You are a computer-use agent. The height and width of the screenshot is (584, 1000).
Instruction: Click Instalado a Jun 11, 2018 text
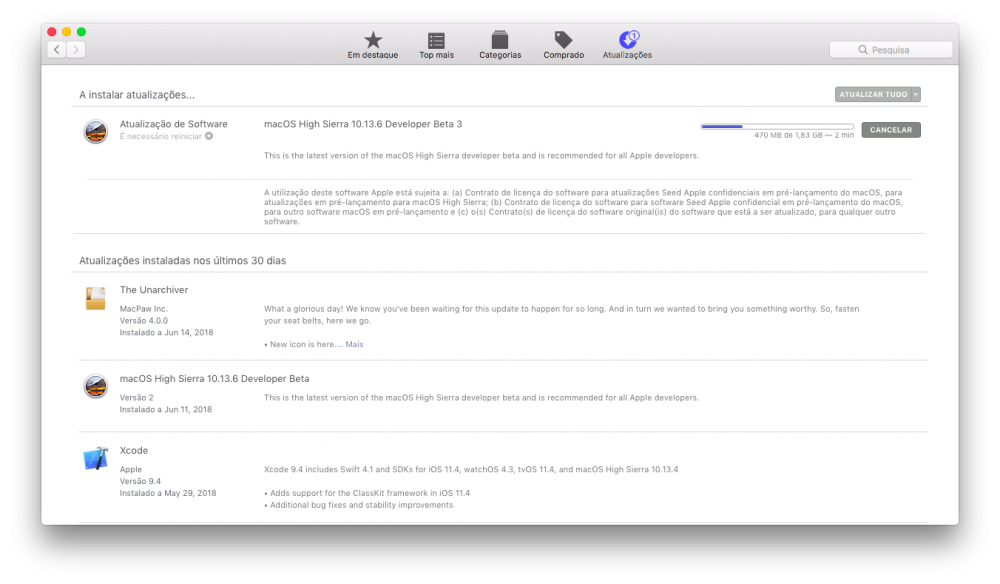pyautogui.click(x=166, y=409)
